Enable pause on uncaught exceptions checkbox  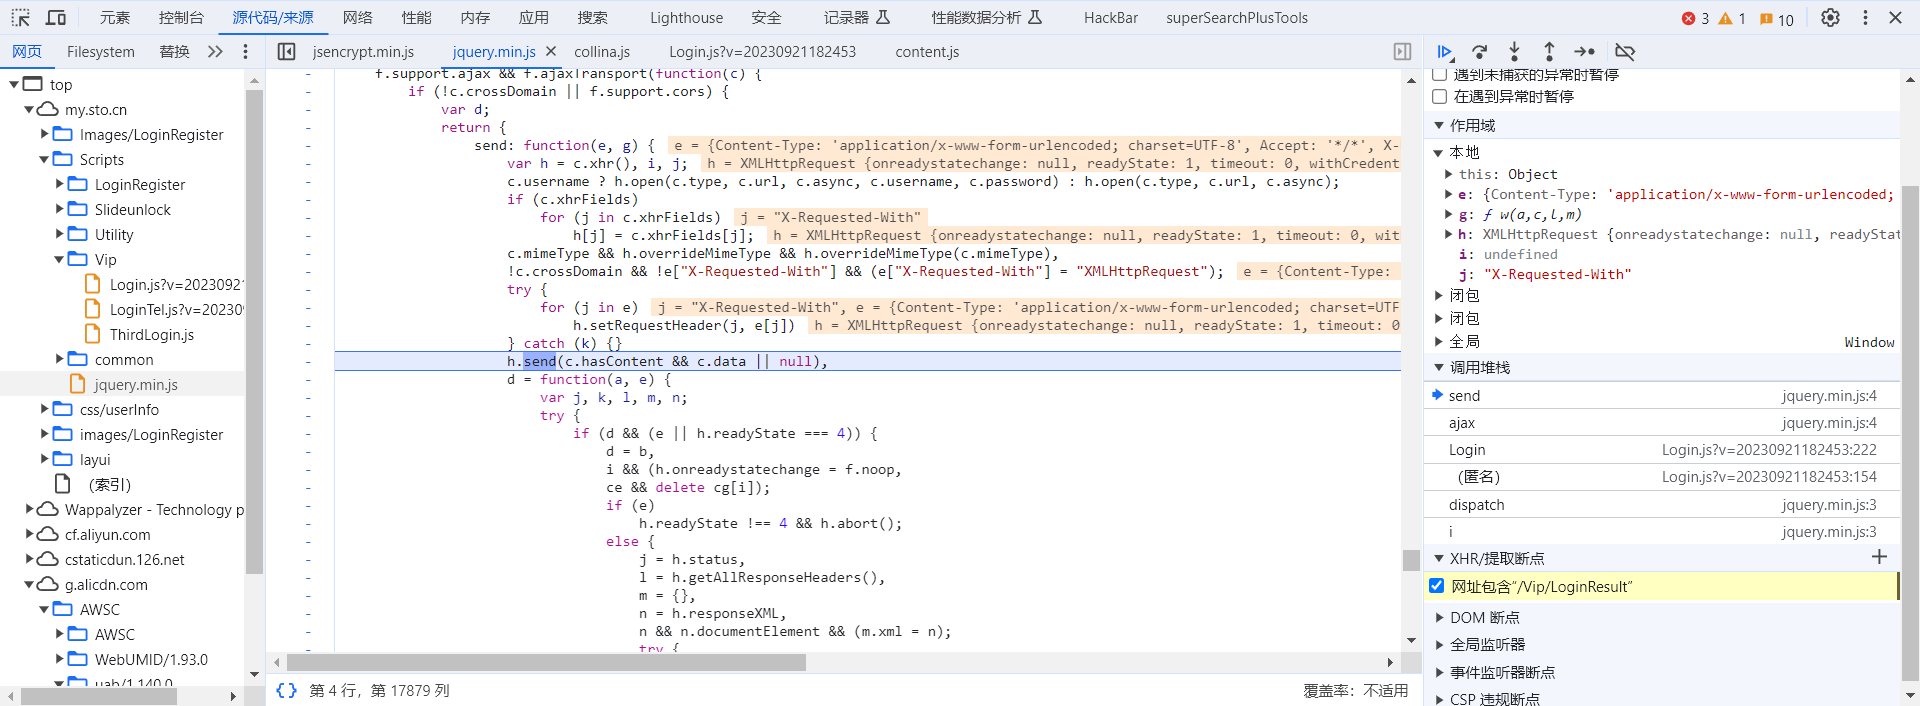pos(1440,75)
